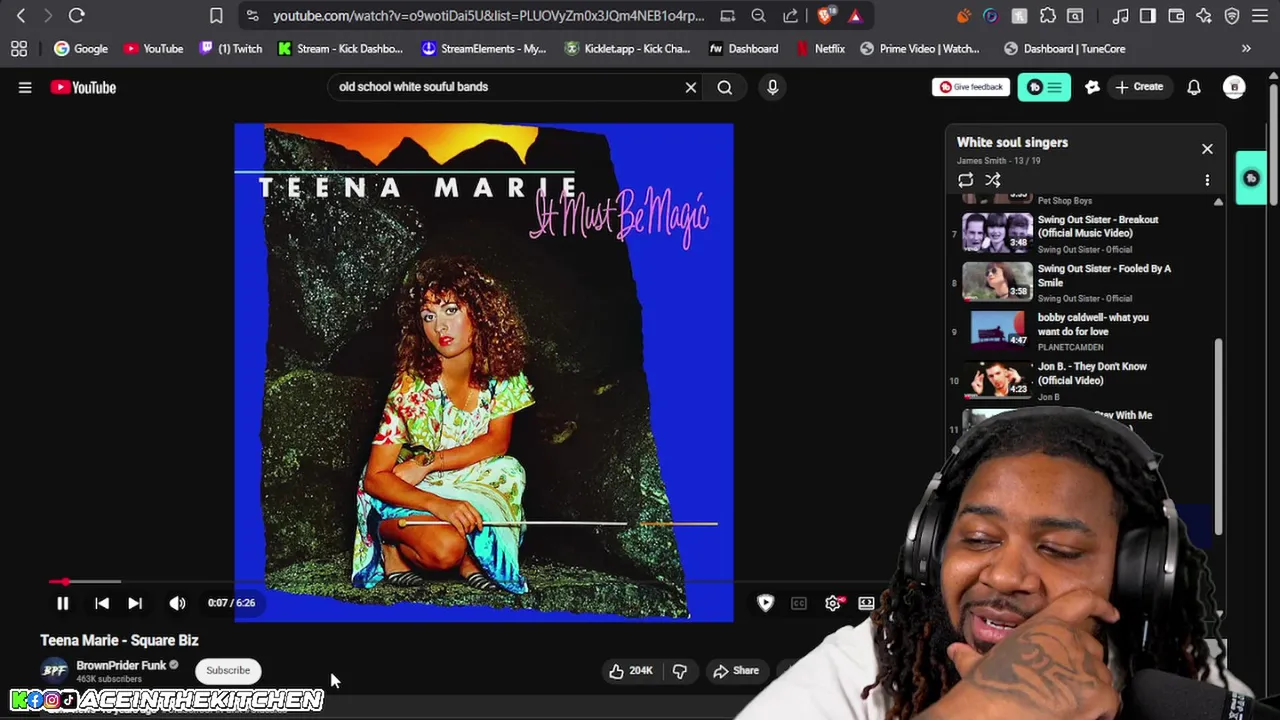Click the share icon in address bar
Image resolution: width=1280 pixels, height=720 pixels.
pyautogui.click(x=791, y=16)
